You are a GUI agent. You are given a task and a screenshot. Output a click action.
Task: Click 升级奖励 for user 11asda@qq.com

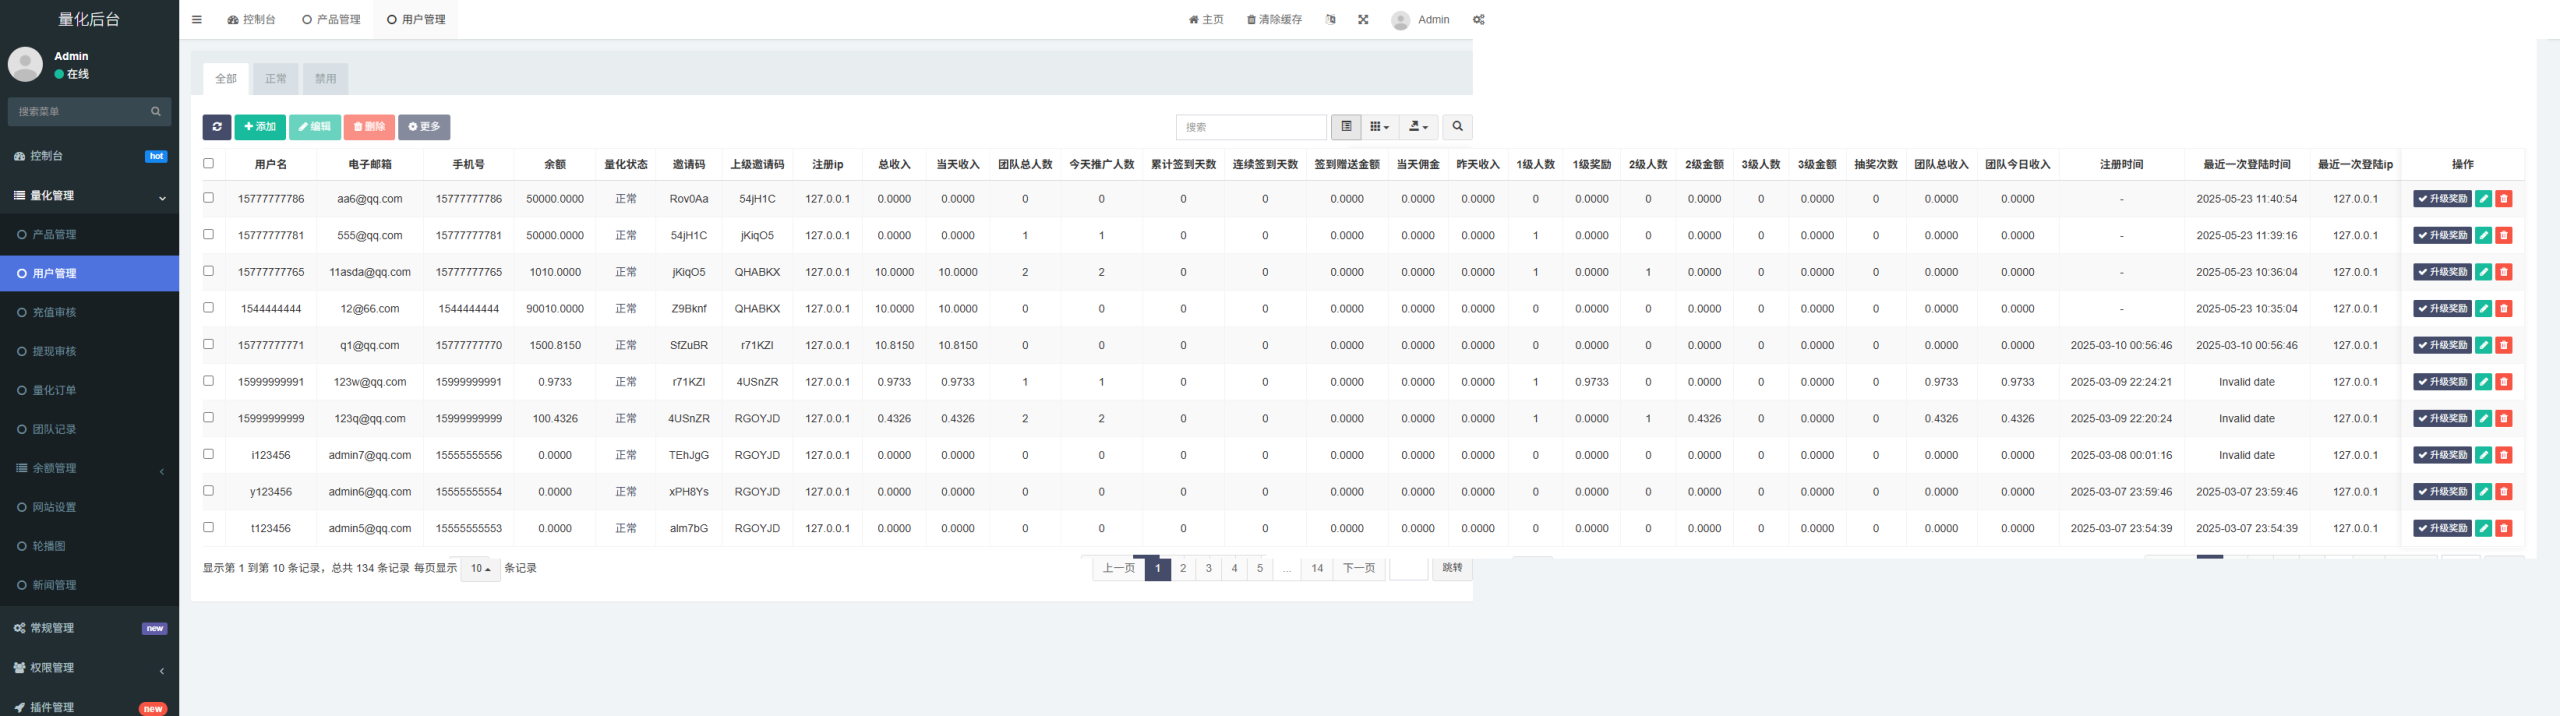click(x=2442, y=272)
